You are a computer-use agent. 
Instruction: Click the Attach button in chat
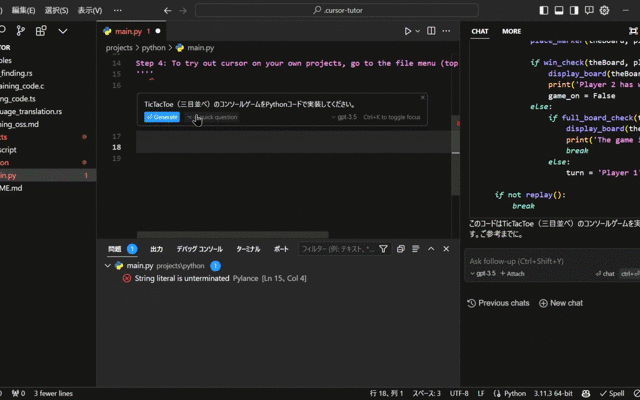click(513, 274)
